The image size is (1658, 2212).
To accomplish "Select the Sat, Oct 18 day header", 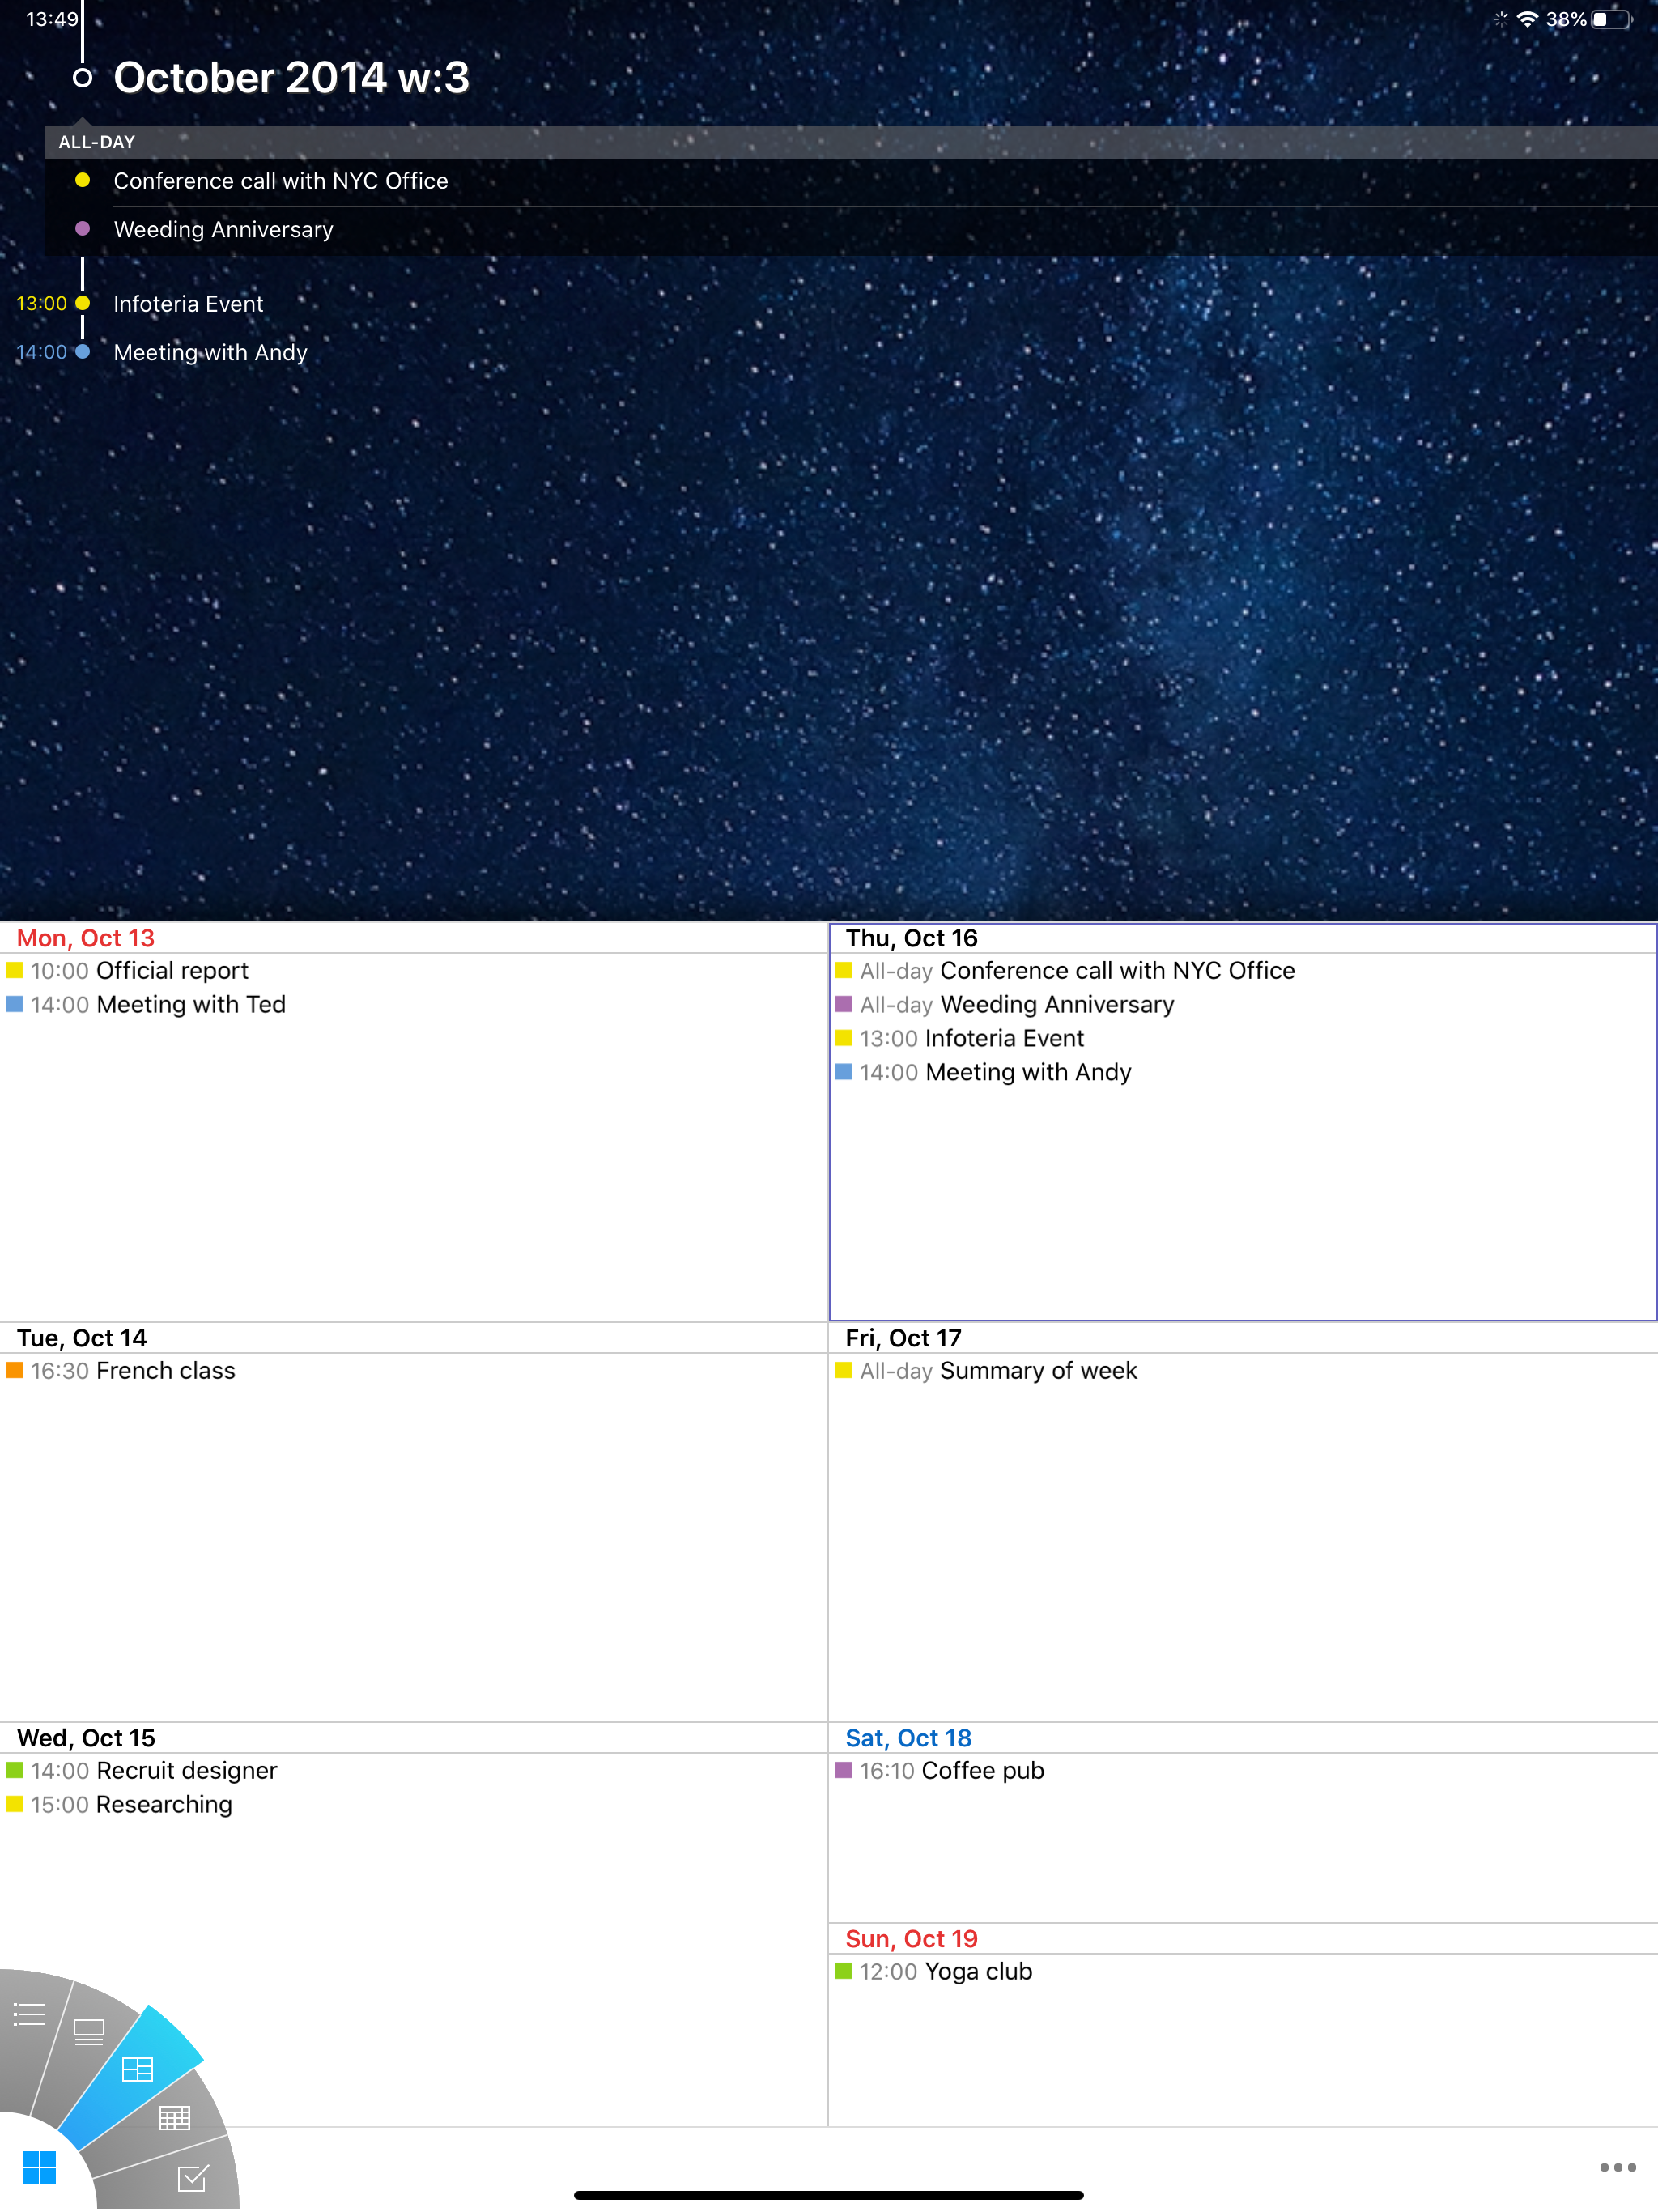I will pos(908,1738).
